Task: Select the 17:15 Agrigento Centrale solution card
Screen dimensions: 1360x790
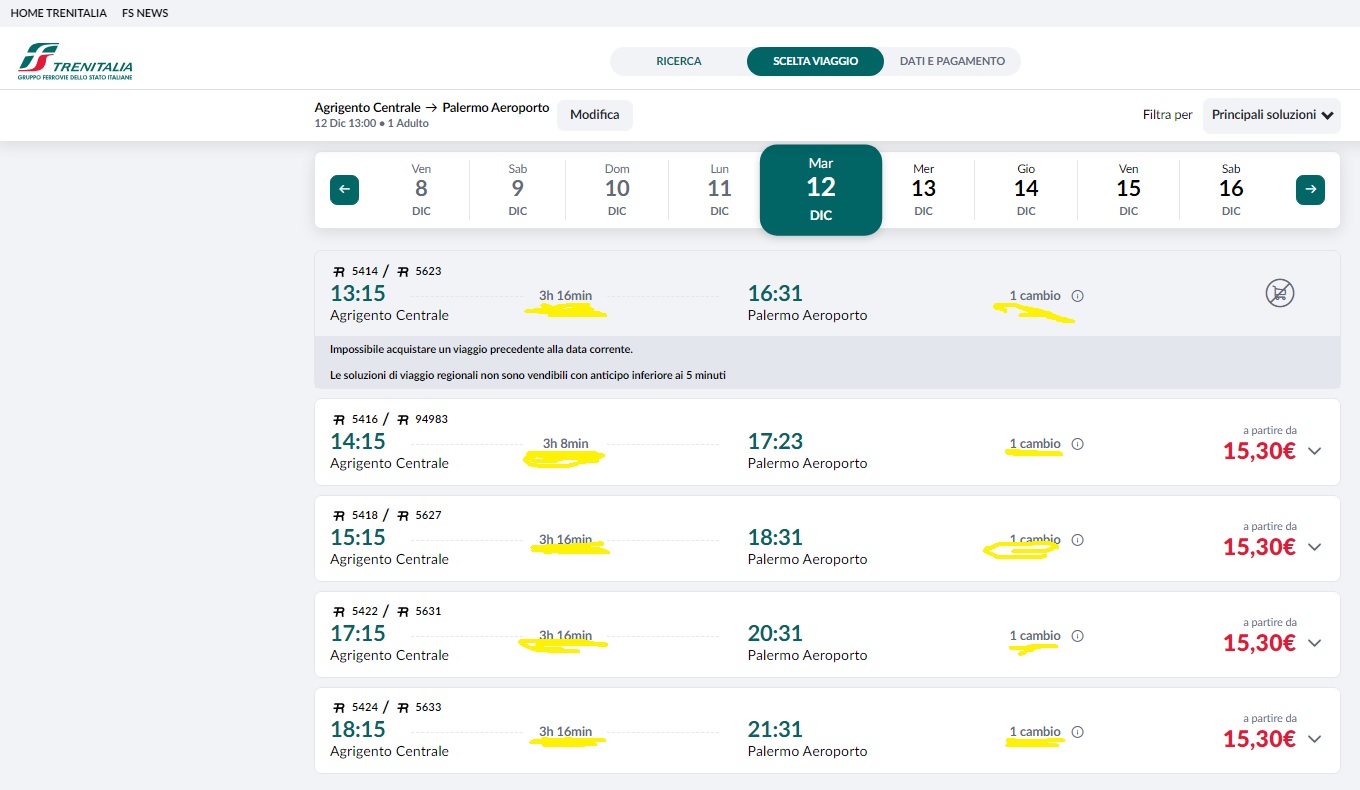Action: (x=827, y=634)
